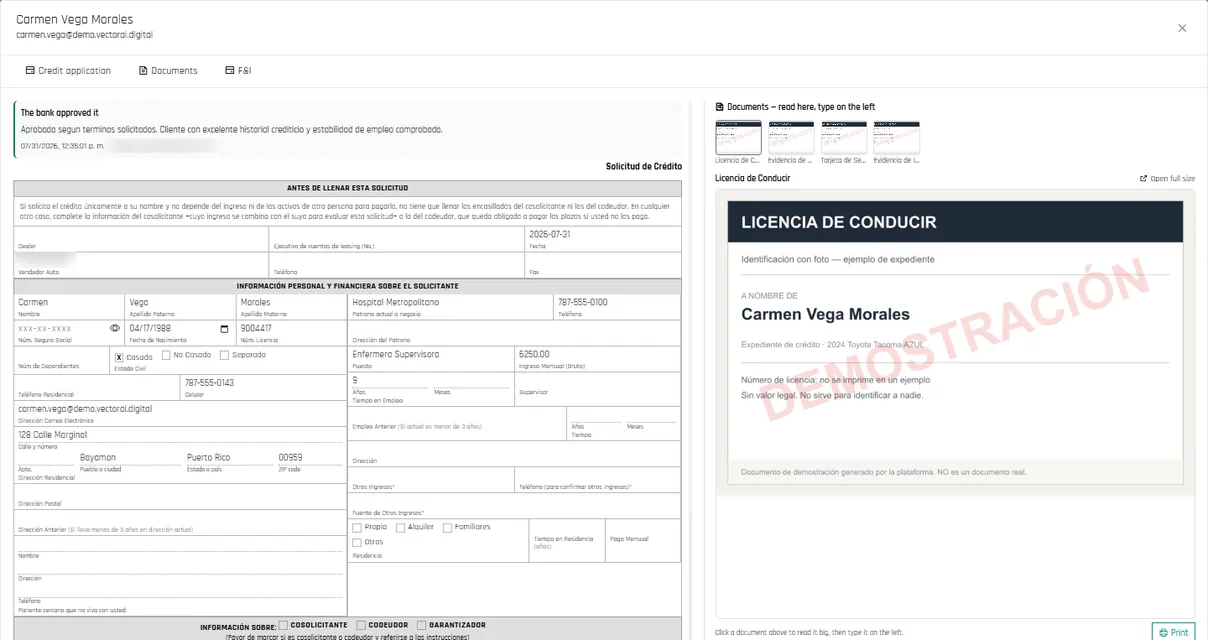Close the Carmen Vega Morales dialog
This screenshot has width=1208, height=640.
click(x=1182, y=28)
